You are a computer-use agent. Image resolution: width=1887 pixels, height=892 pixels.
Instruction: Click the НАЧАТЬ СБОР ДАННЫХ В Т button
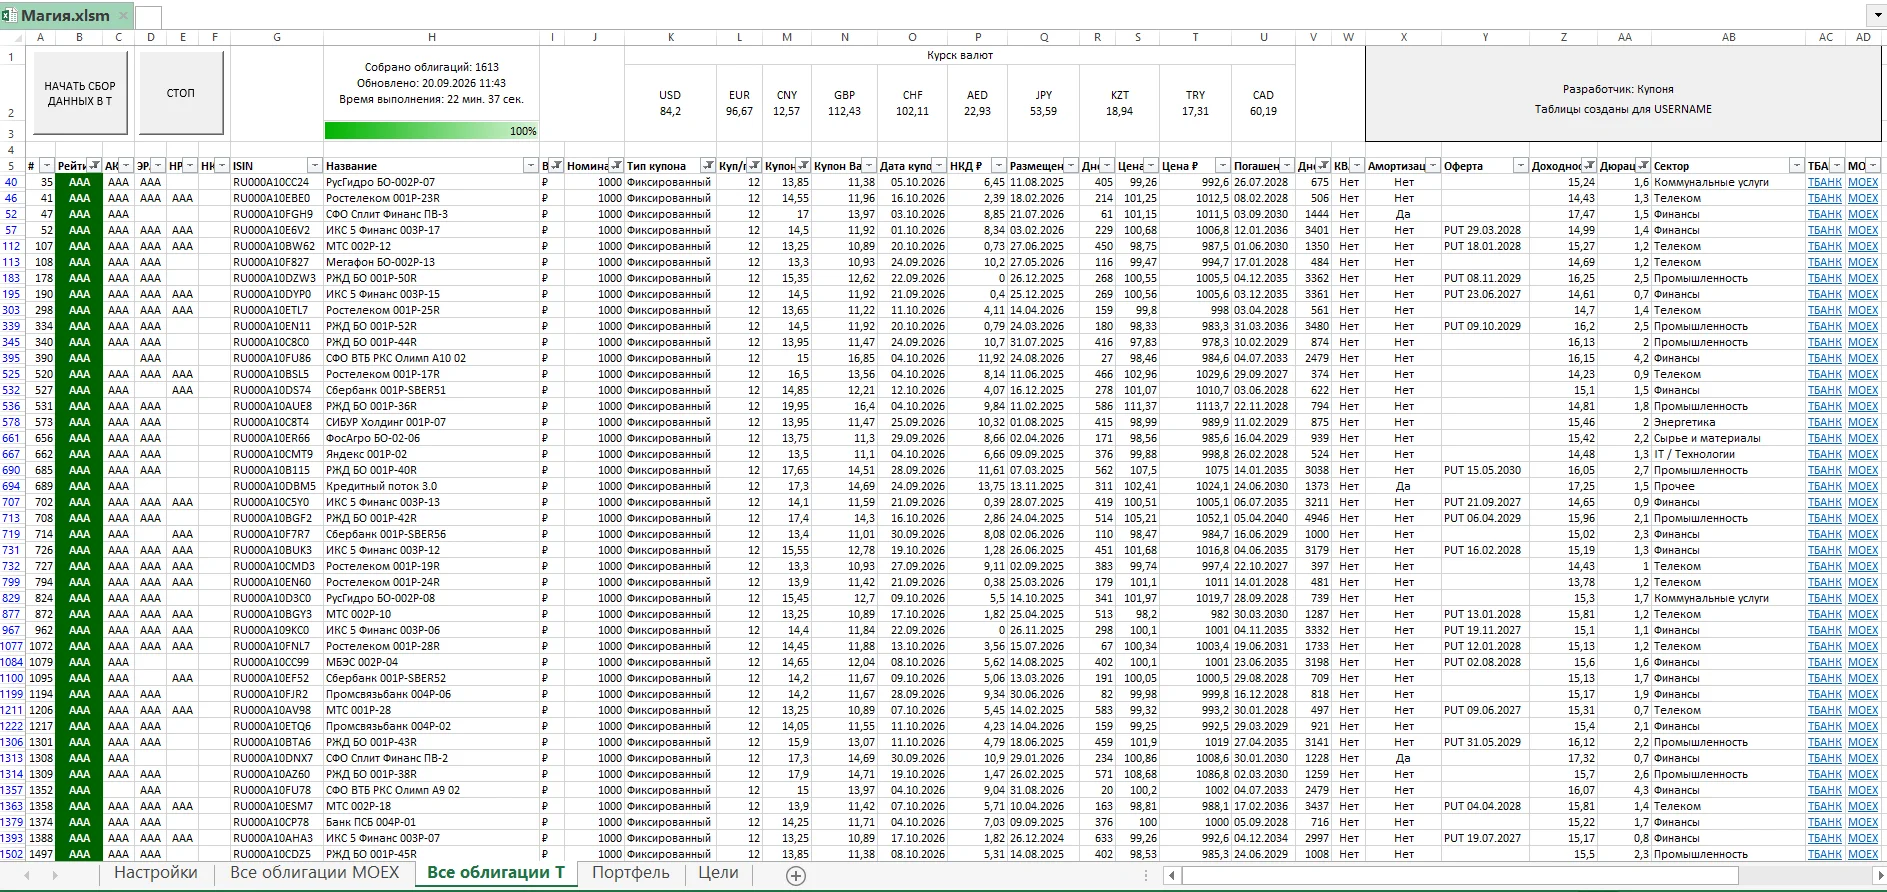(80, 93)
